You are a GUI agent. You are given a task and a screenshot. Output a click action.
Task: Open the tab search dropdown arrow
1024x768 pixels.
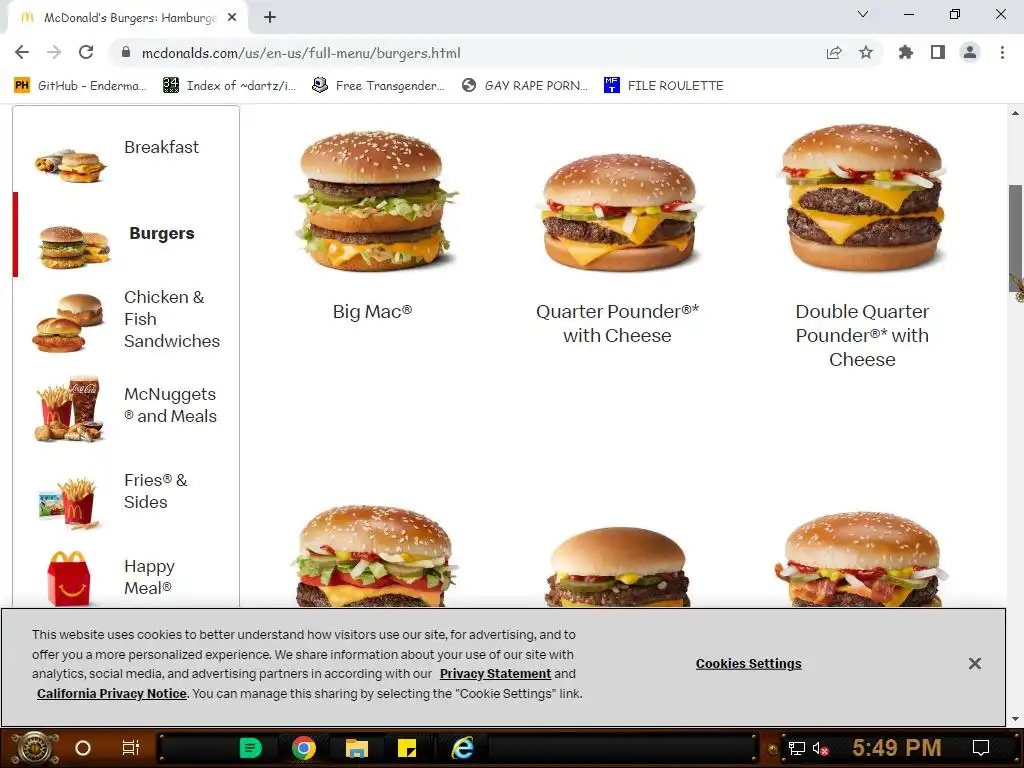pos(863,14)
